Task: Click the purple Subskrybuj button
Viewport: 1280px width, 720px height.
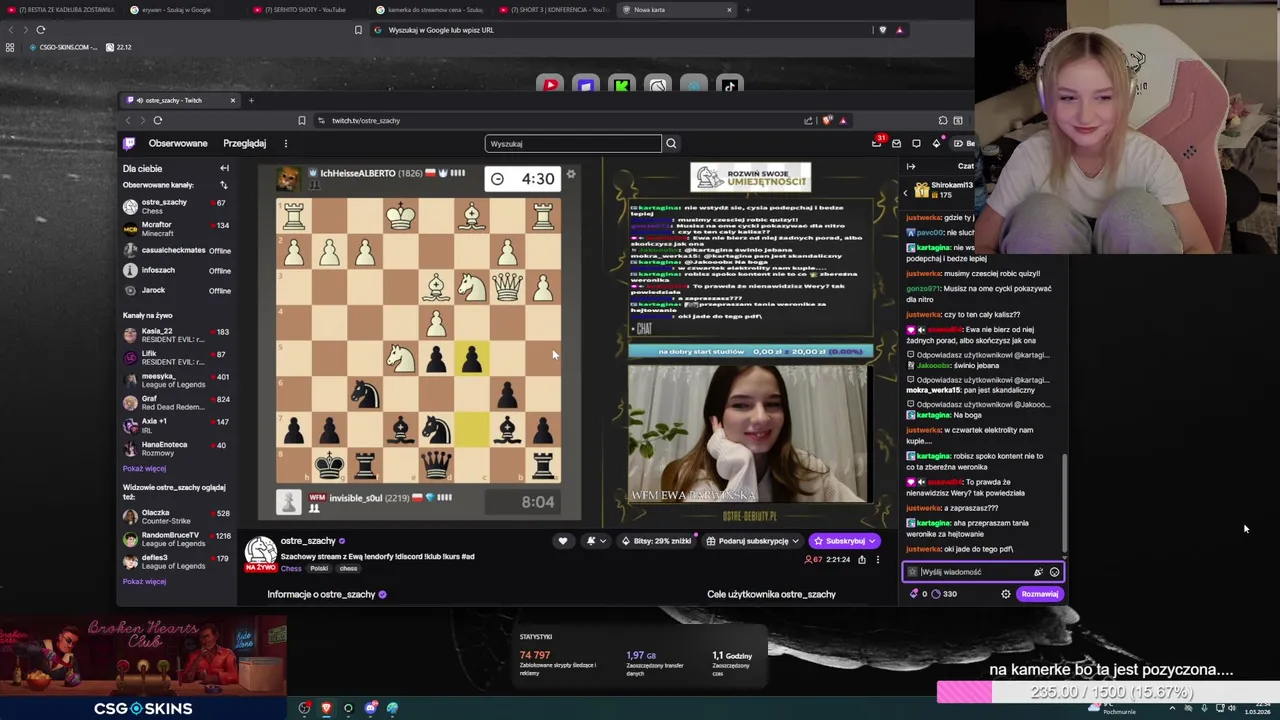Action: [x=845, y=541]
